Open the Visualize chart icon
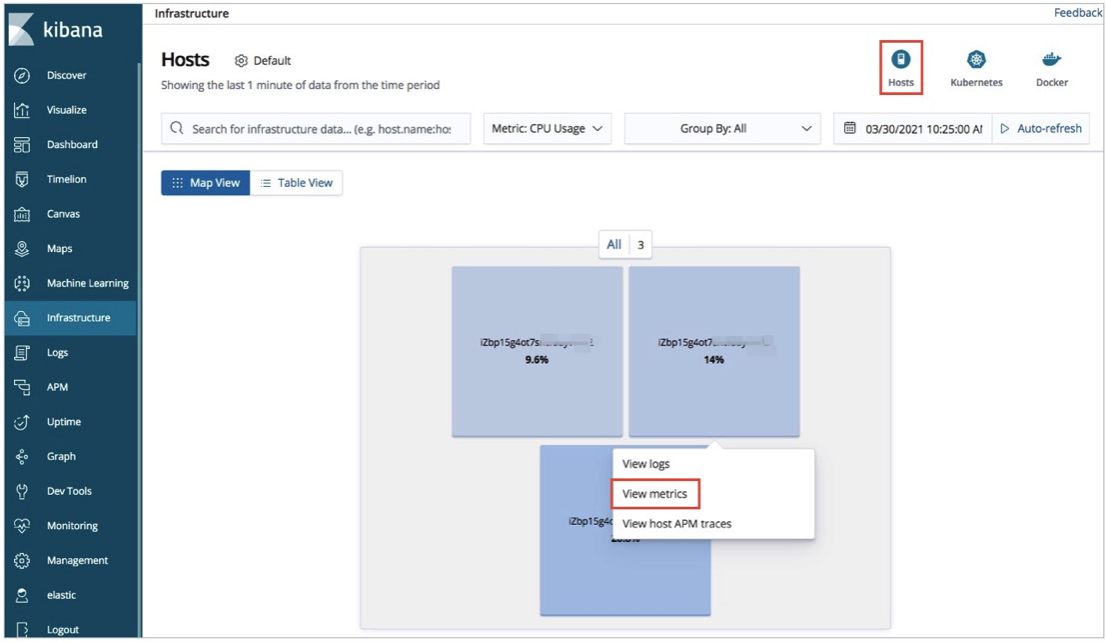 click(x=22, y=110)
